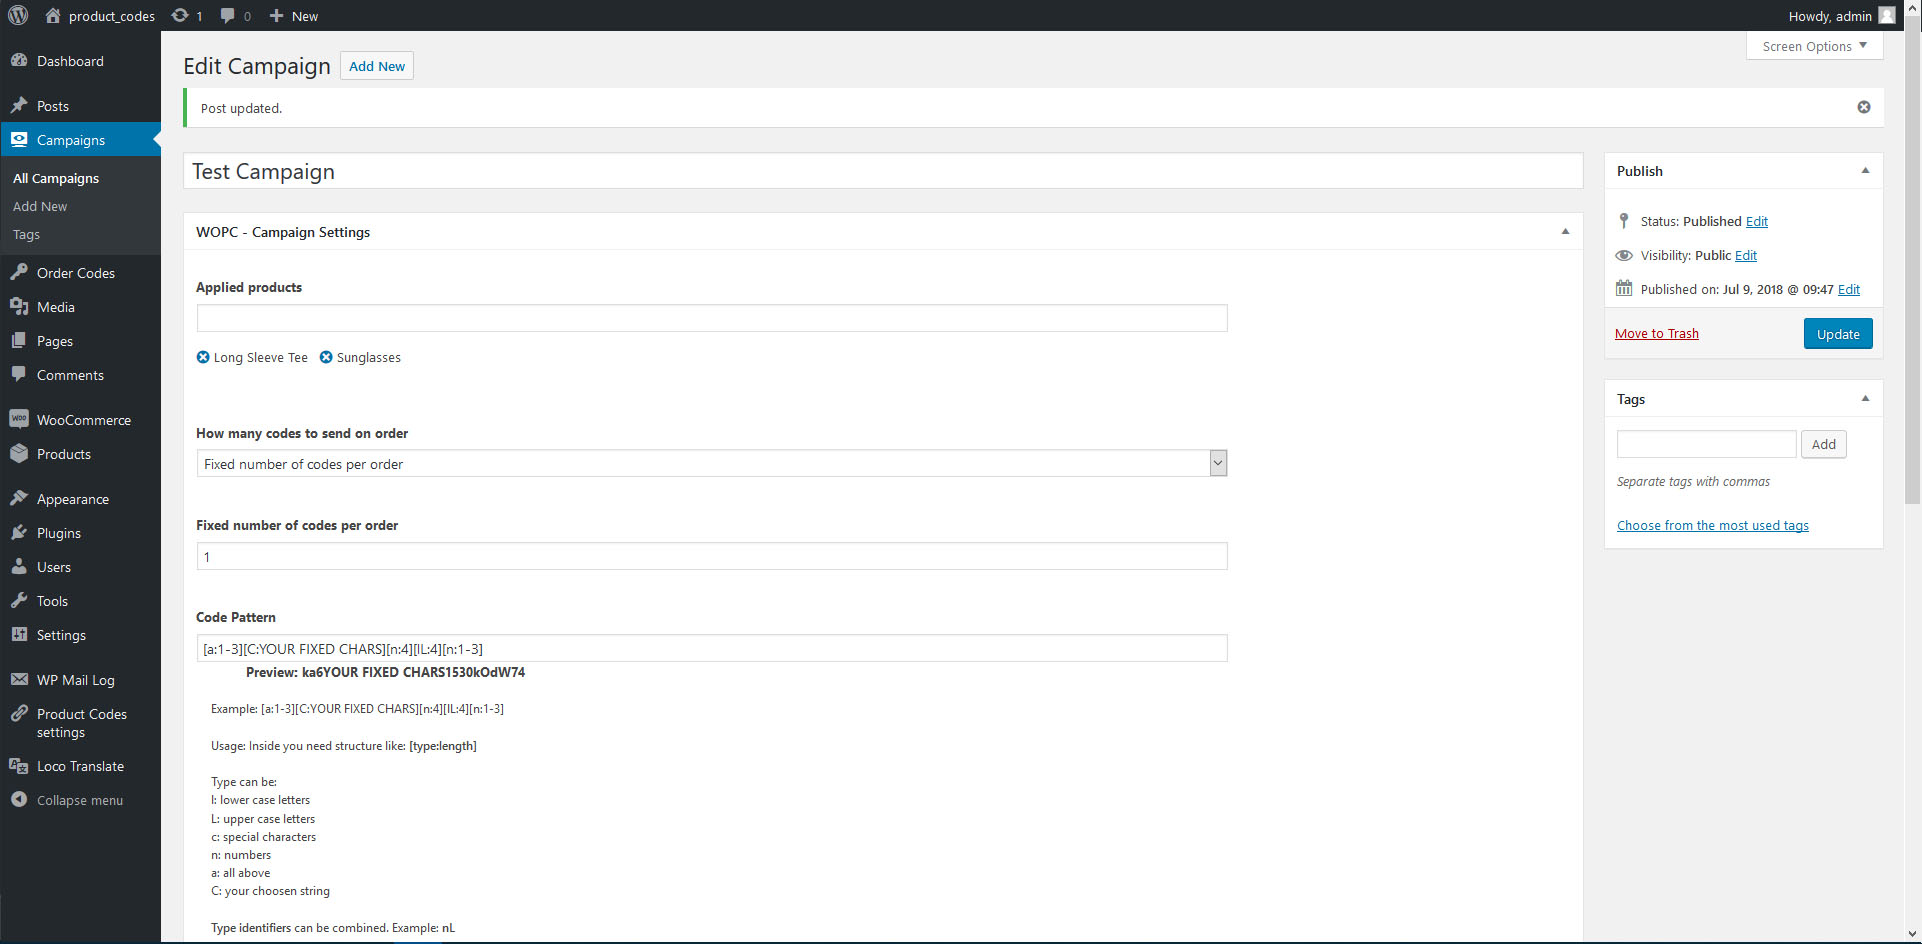Image resolution: width=1922 pixels, height=944 pixels.
Task: Click the Move to Trash link
Action: tap(1657, 334)
